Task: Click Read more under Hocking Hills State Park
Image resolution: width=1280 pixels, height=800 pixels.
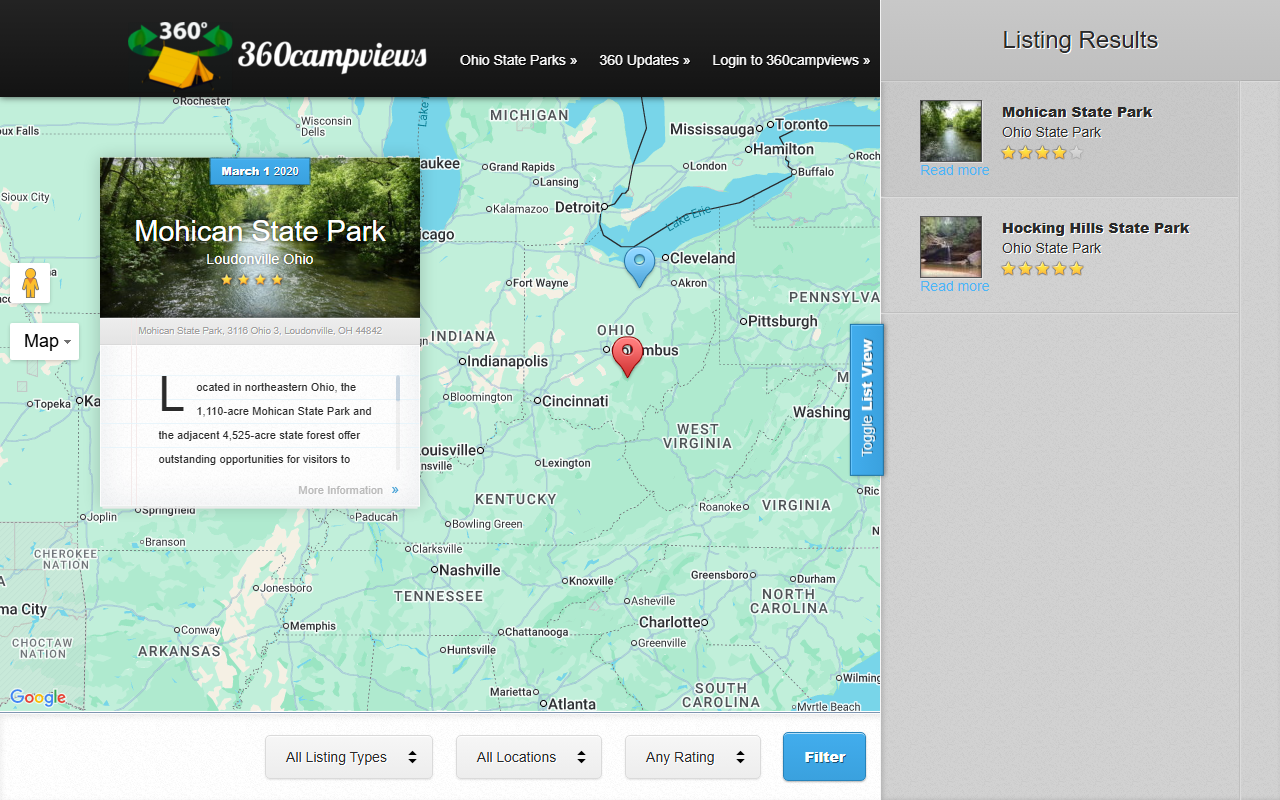Action: coord(954,286)
